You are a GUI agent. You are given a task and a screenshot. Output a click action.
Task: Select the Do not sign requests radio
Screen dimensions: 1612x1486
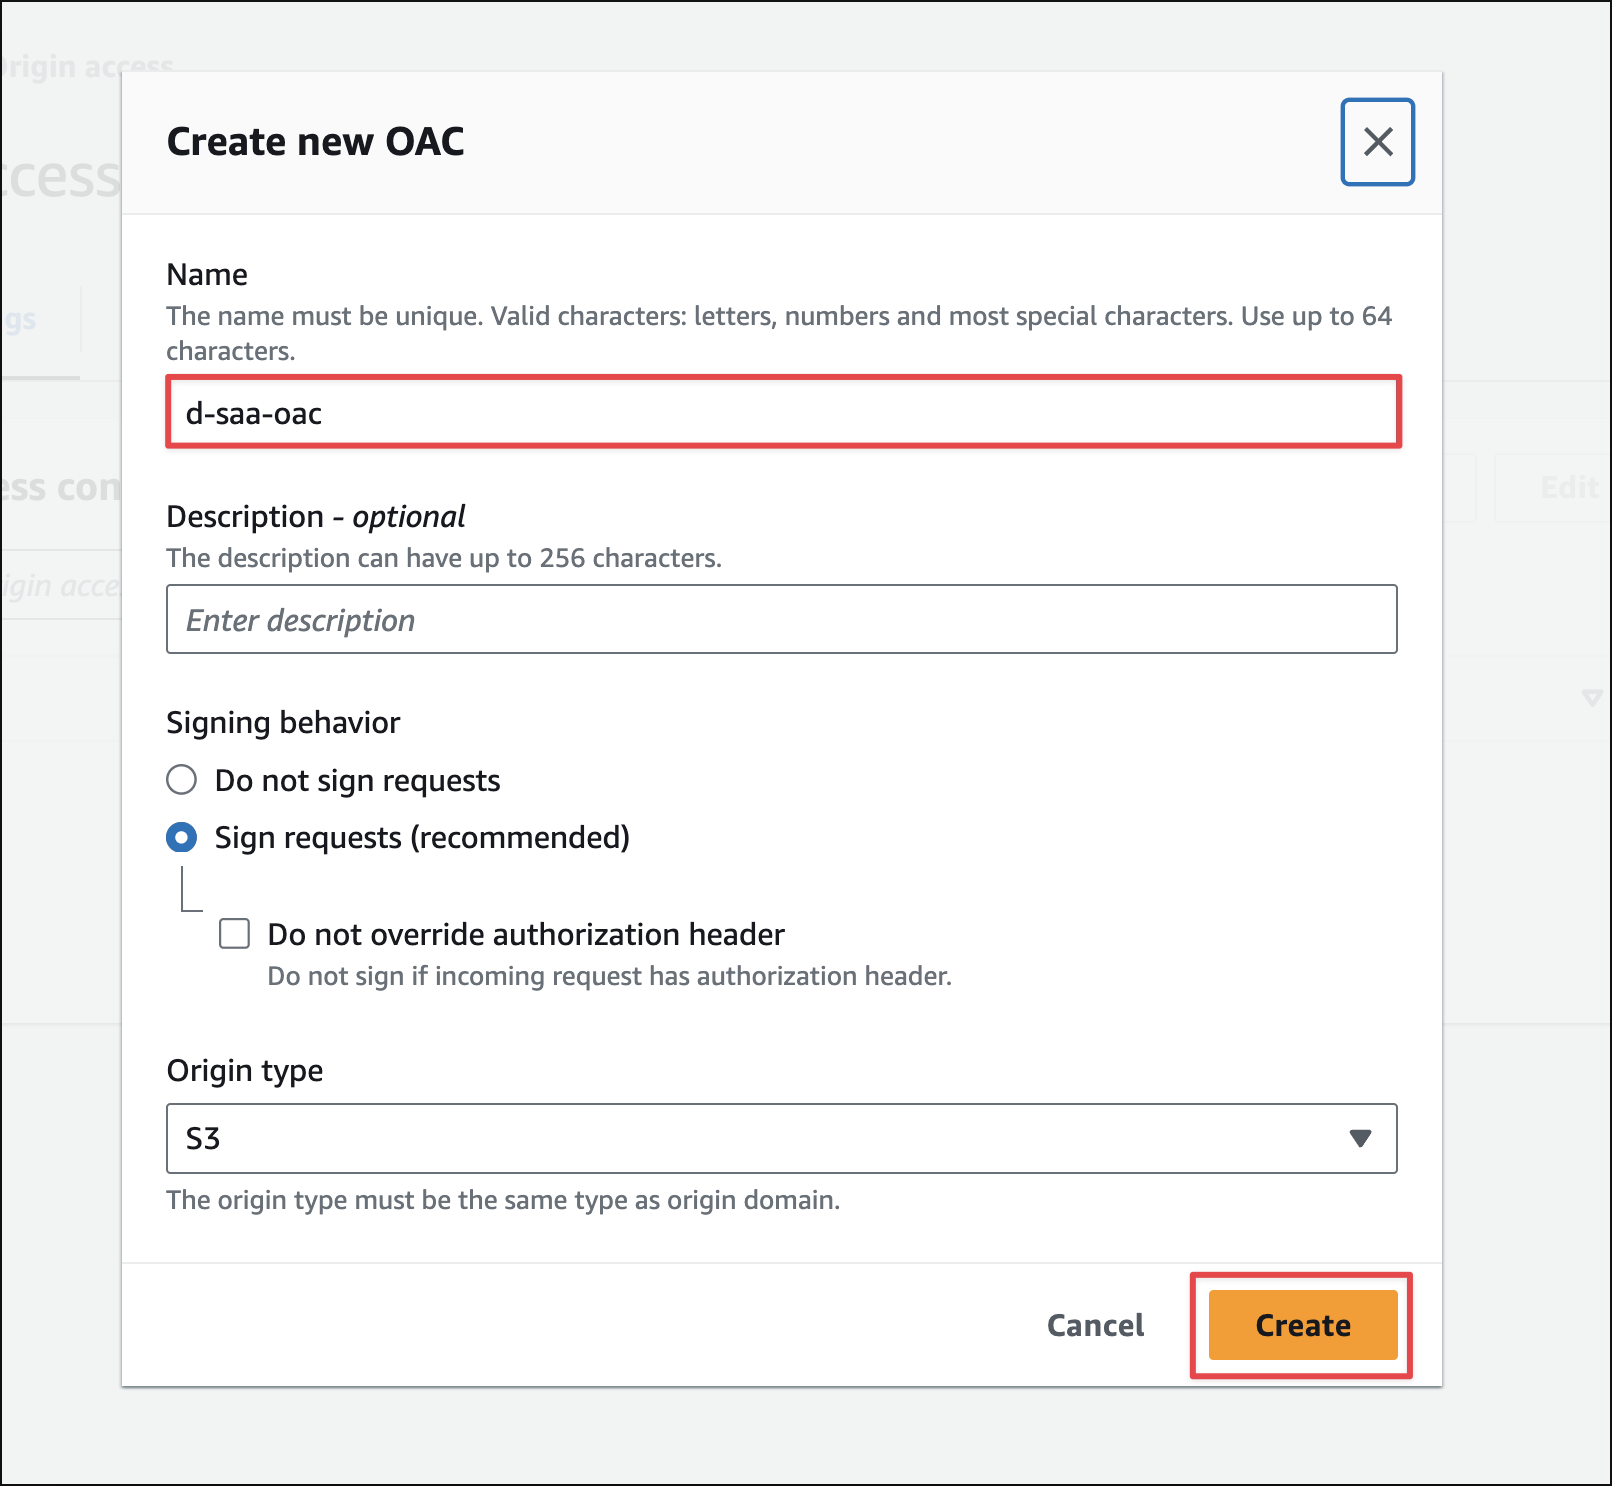(x=182, y=780)
